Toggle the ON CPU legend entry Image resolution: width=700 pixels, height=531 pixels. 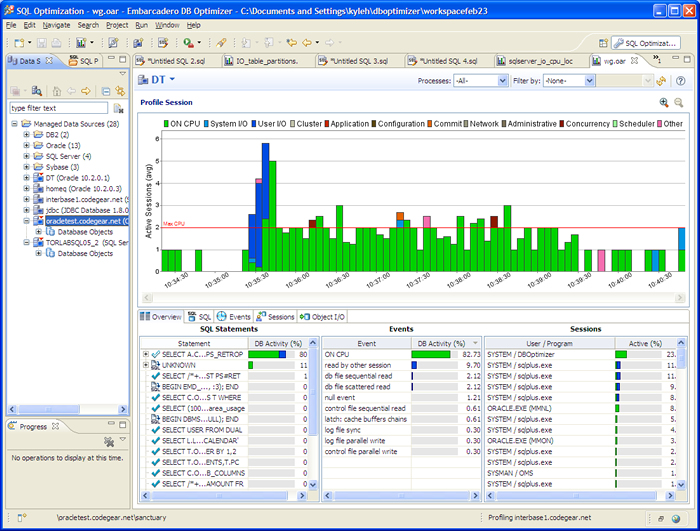[185, 124]
